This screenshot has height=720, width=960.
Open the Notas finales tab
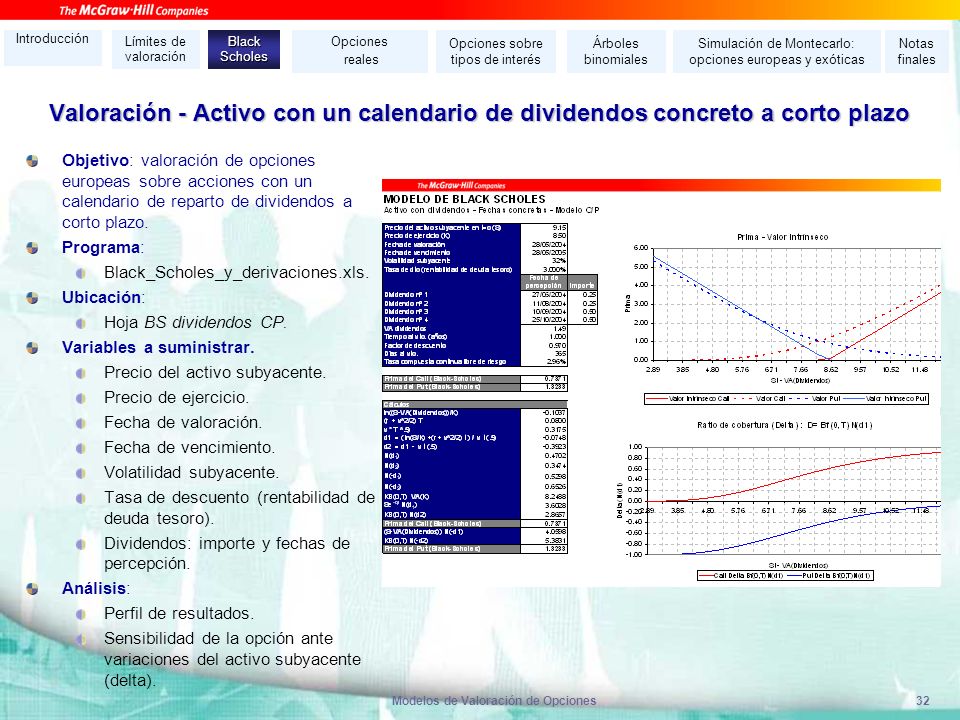(x=917, y=51)
